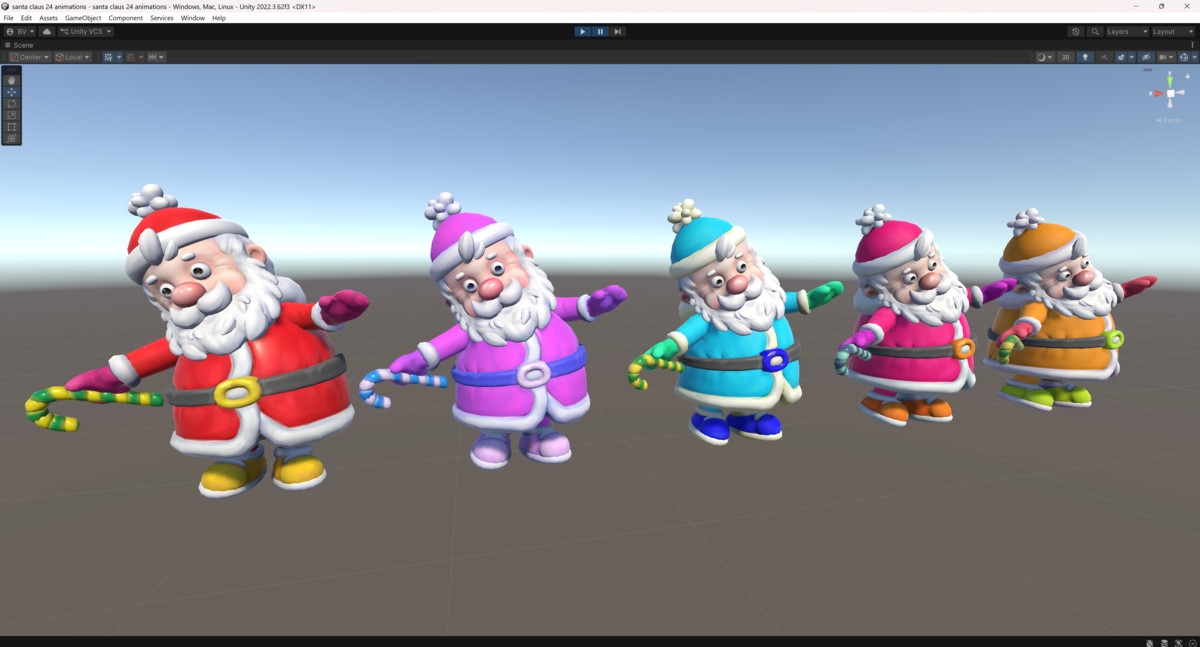
Task: Open the Local handle rotation dropdown
Action: tap(73, 57)
